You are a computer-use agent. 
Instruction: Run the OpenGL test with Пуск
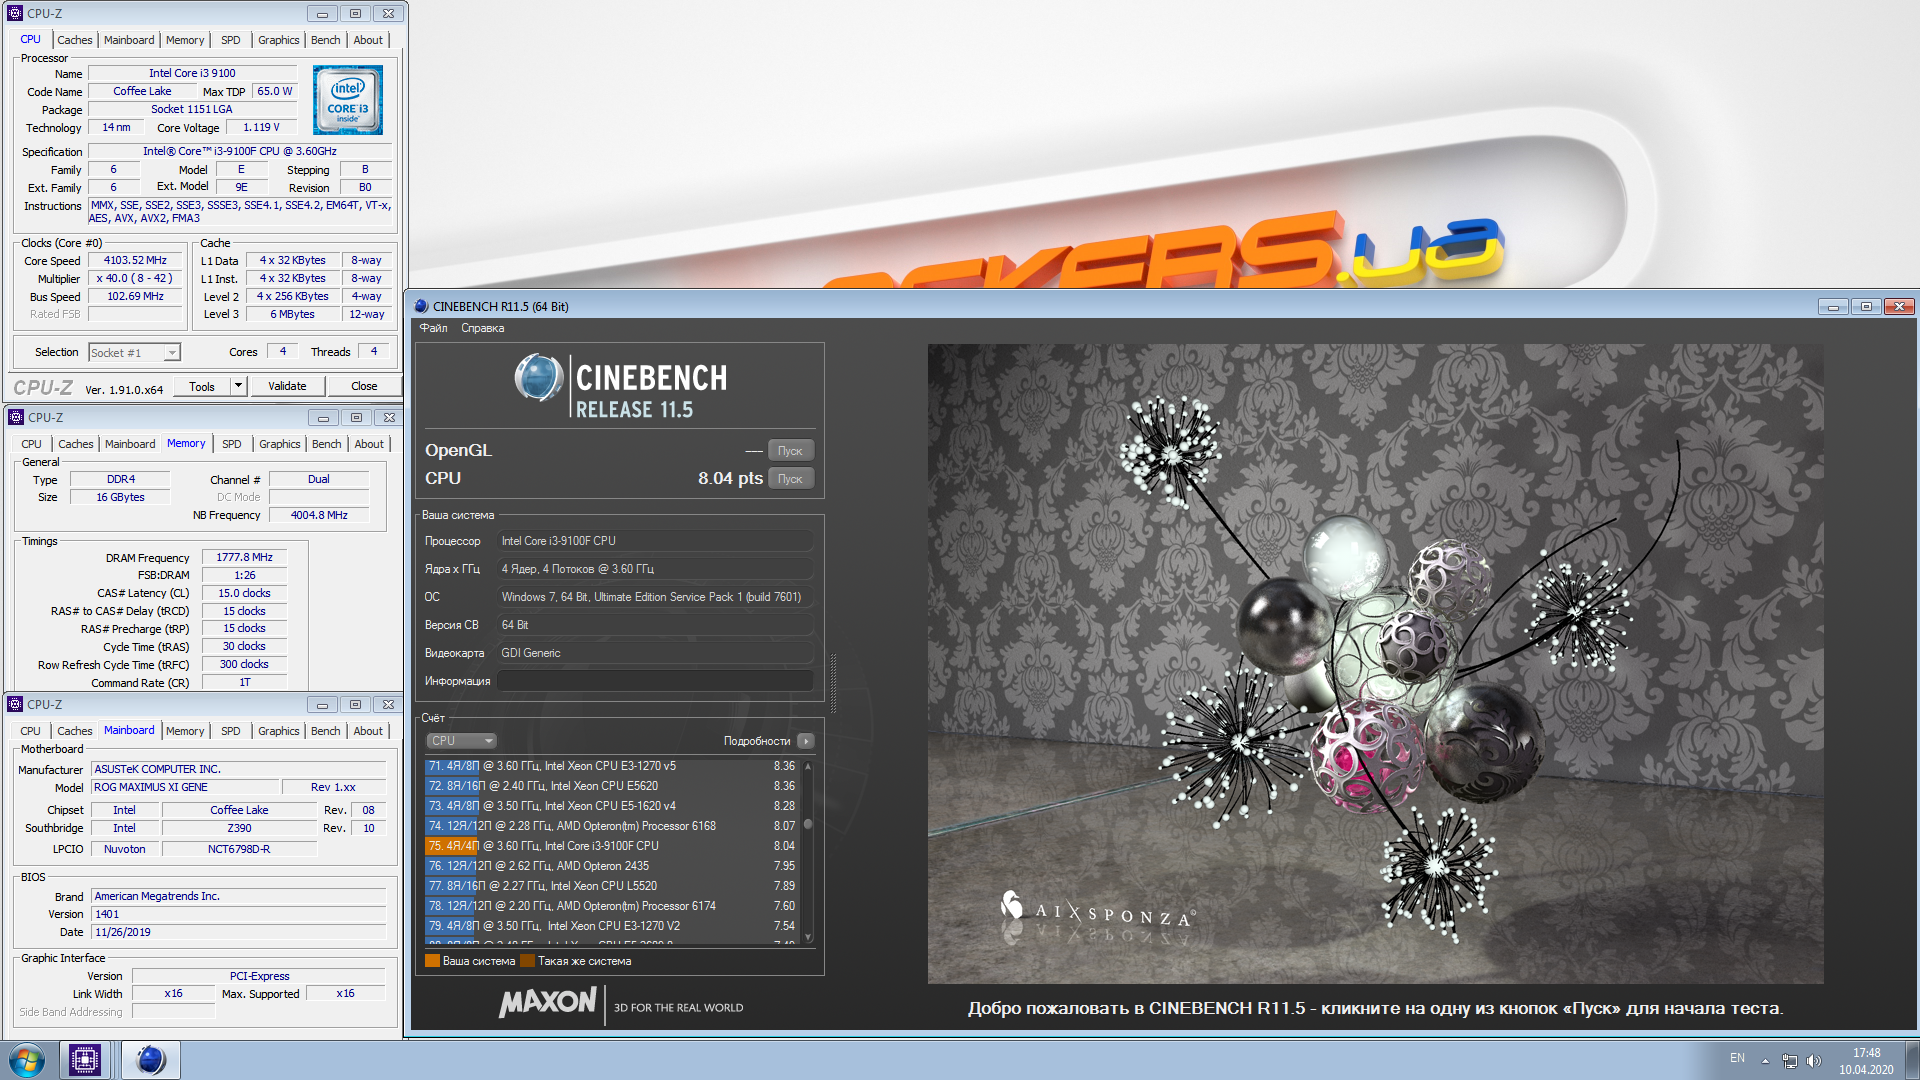790,451
